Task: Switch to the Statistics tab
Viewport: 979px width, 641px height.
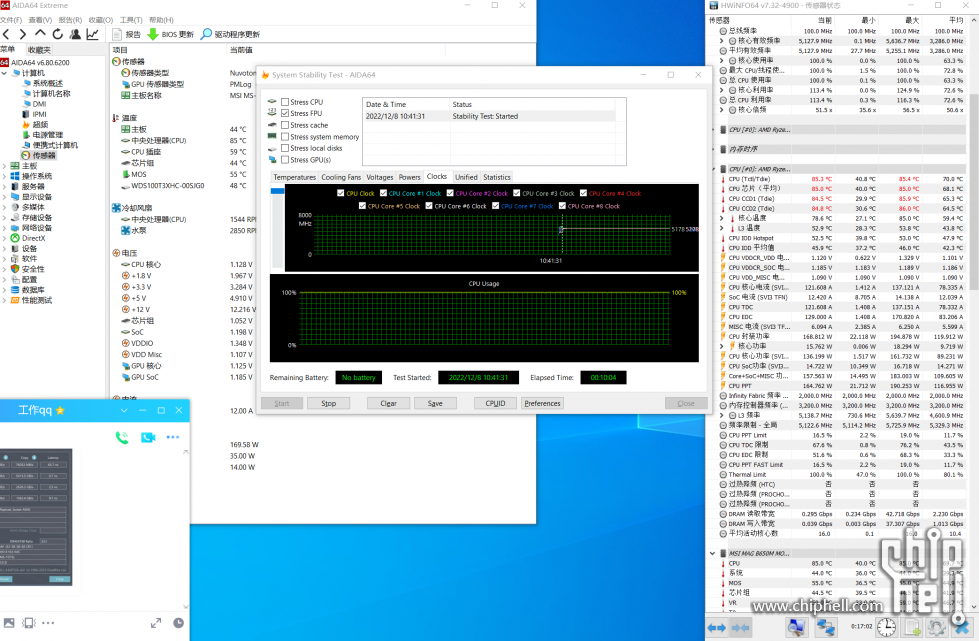Action: [497, 177]
